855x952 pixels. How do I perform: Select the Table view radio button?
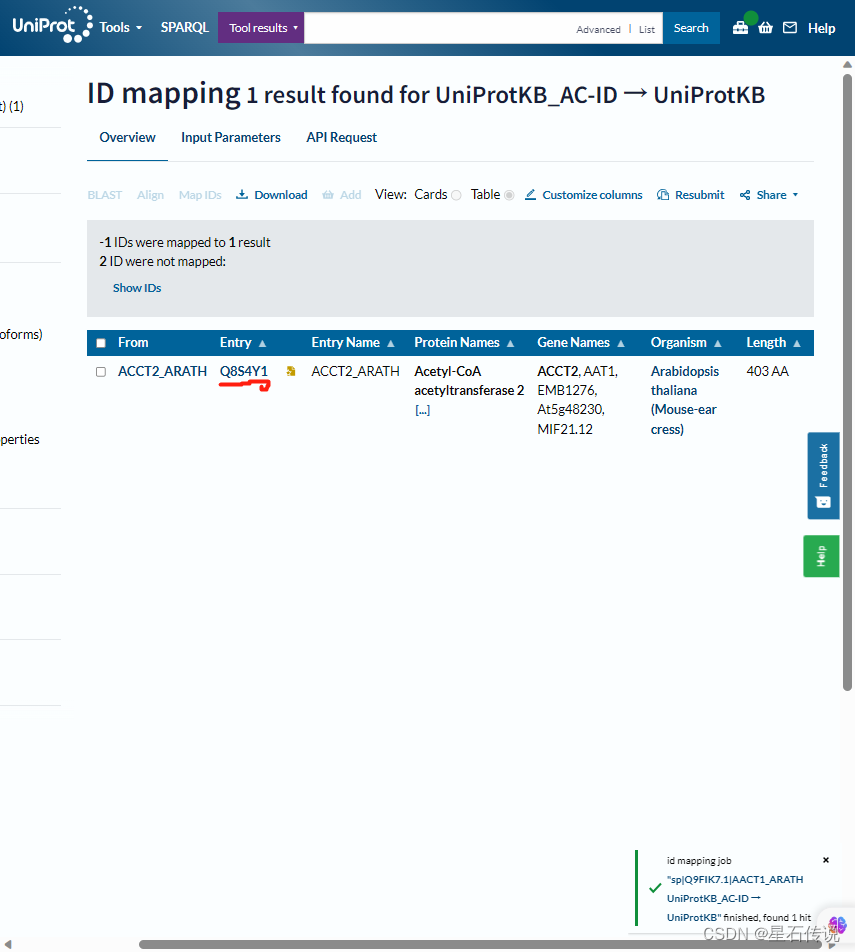509,195
